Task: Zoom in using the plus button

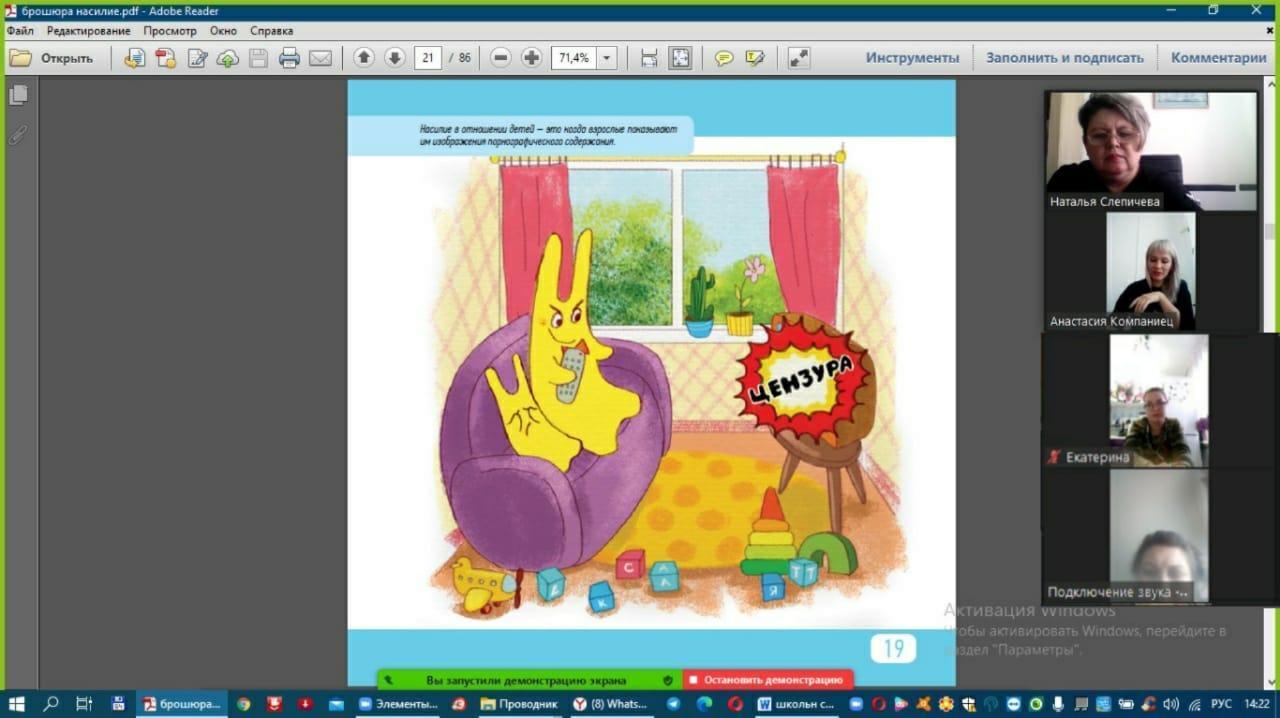Action: (531, 58)
